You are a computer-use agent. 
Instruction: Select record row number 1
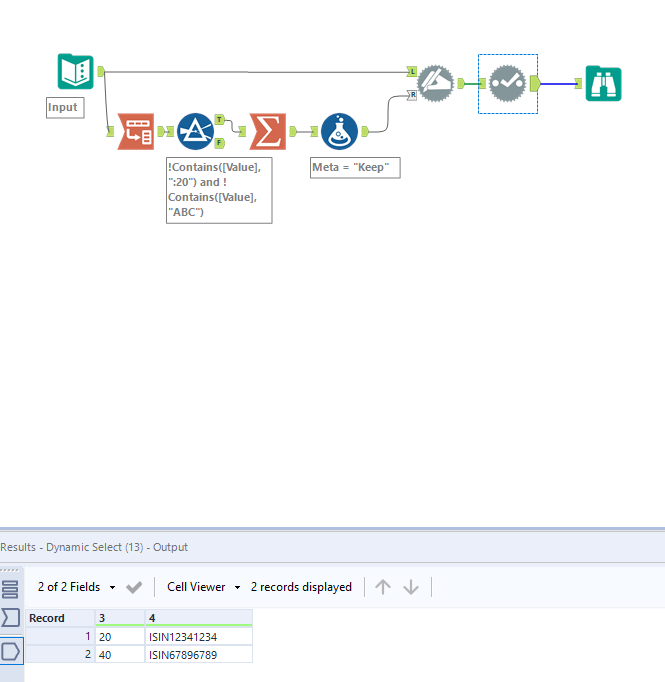60,637
